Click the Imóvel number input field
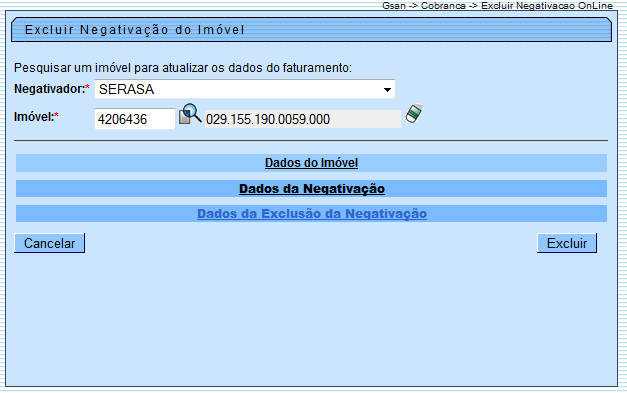The image size is (627, 393). [135, 119]
